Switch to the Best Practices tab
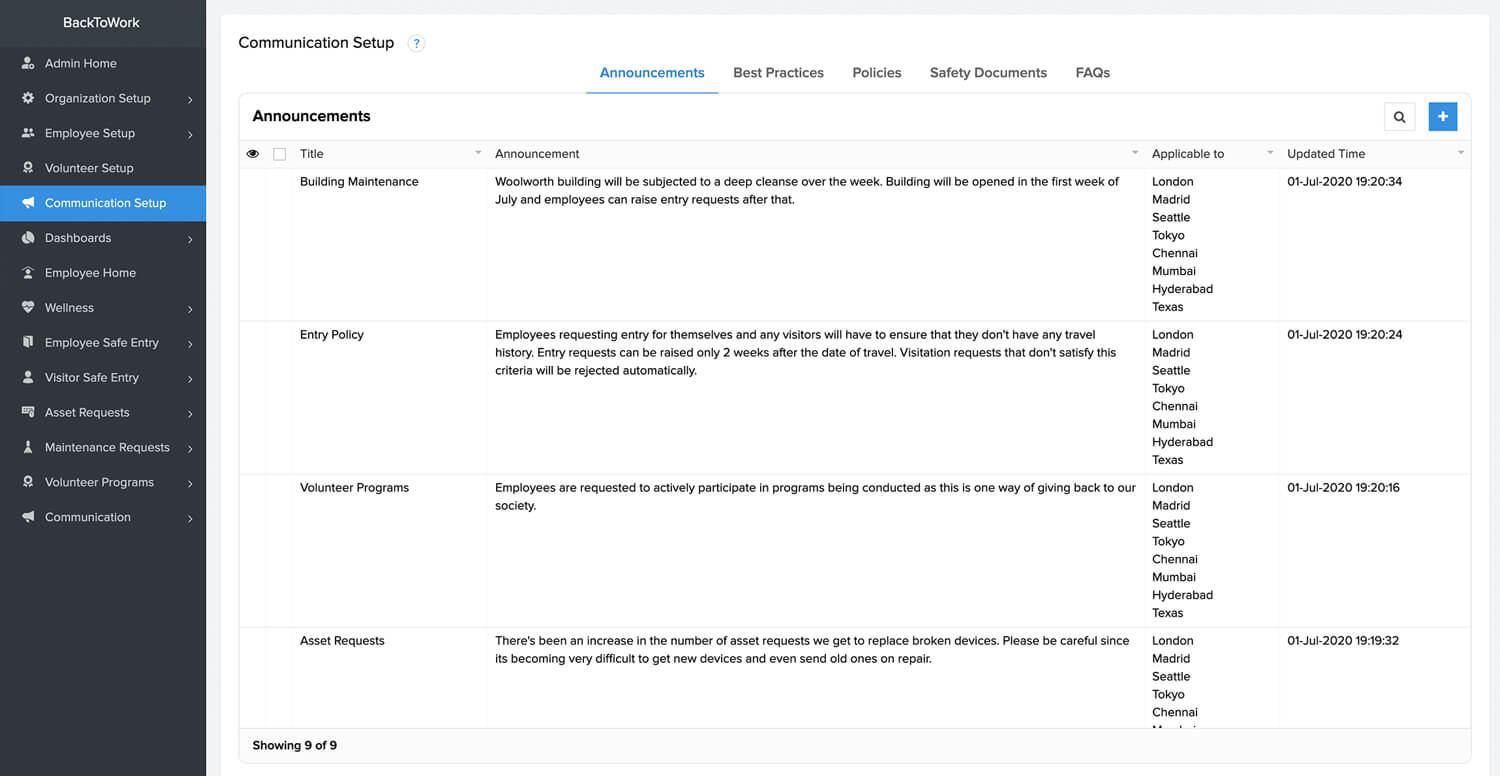 [x=778, y=73]
